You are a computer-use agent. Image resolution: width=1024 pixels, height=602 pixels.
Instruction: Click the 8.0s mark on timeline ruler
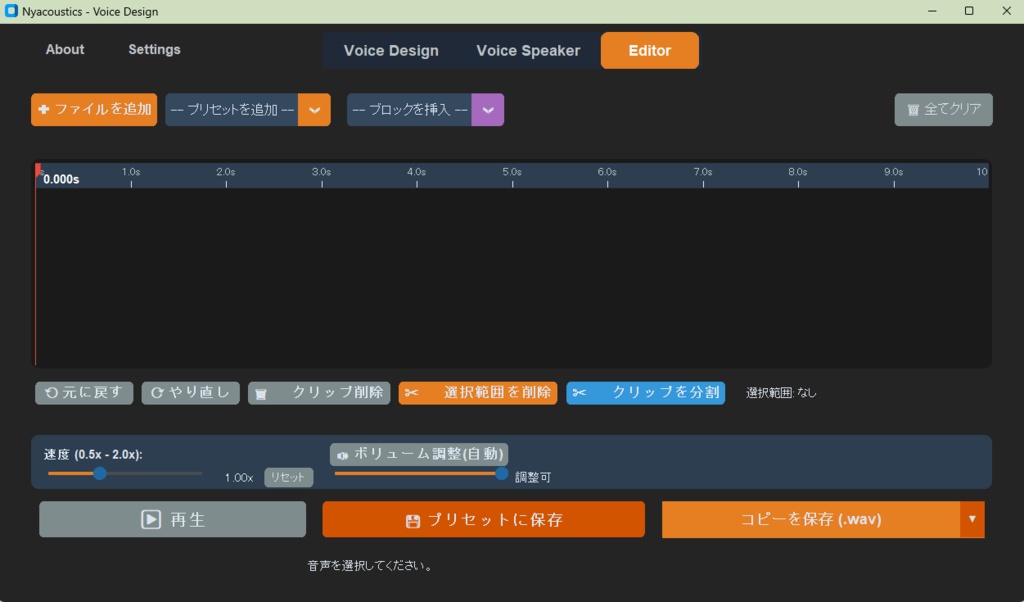pos(797,172)
